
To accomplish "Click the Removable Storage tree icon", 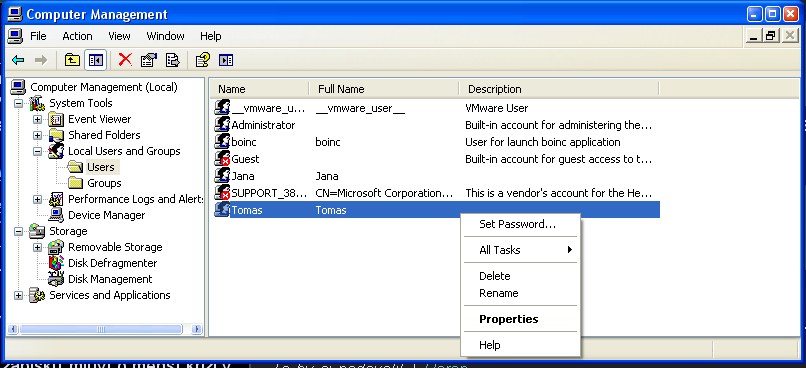I will point(56,247).
